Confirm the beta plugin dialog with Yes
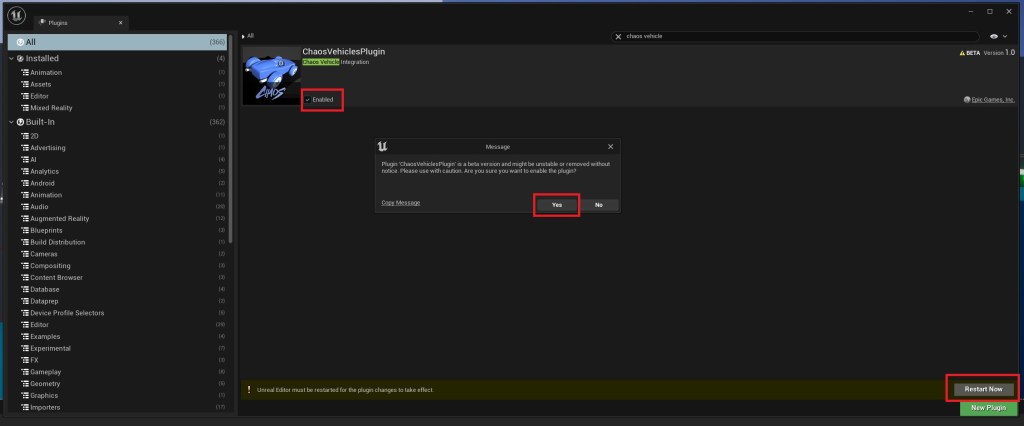 point(556,204)
